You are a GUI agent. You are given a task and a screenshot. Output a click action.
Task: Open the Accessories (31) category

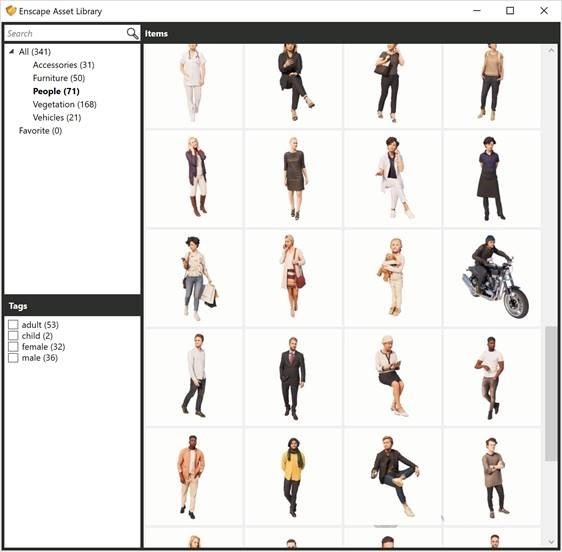63,65
